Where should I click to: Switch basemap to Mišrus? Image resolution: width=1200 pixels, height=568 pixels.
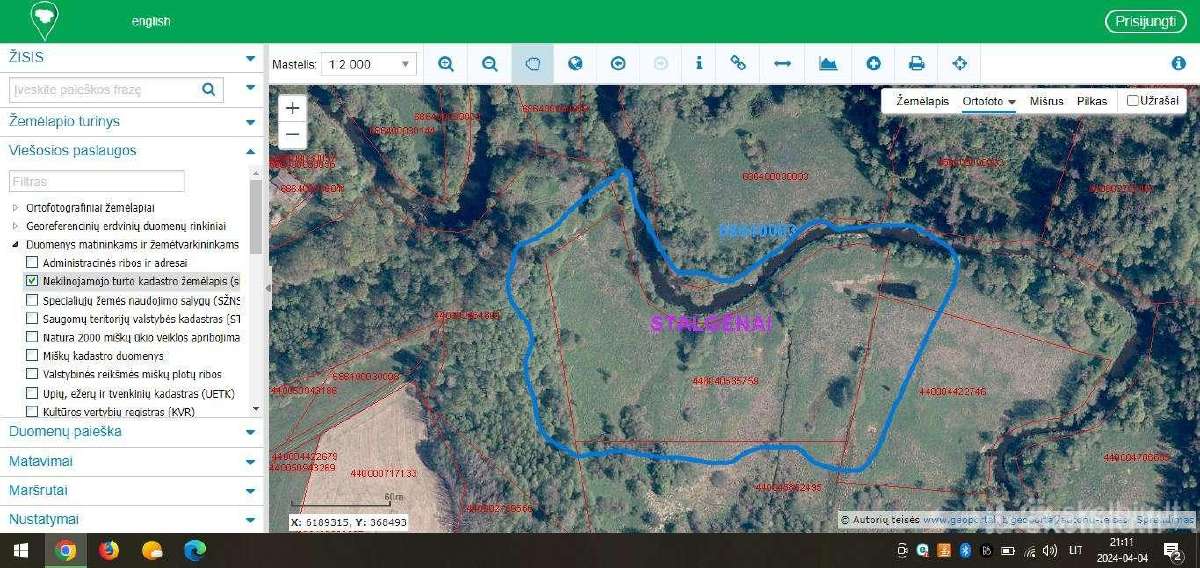click(x=1046, y=101)
